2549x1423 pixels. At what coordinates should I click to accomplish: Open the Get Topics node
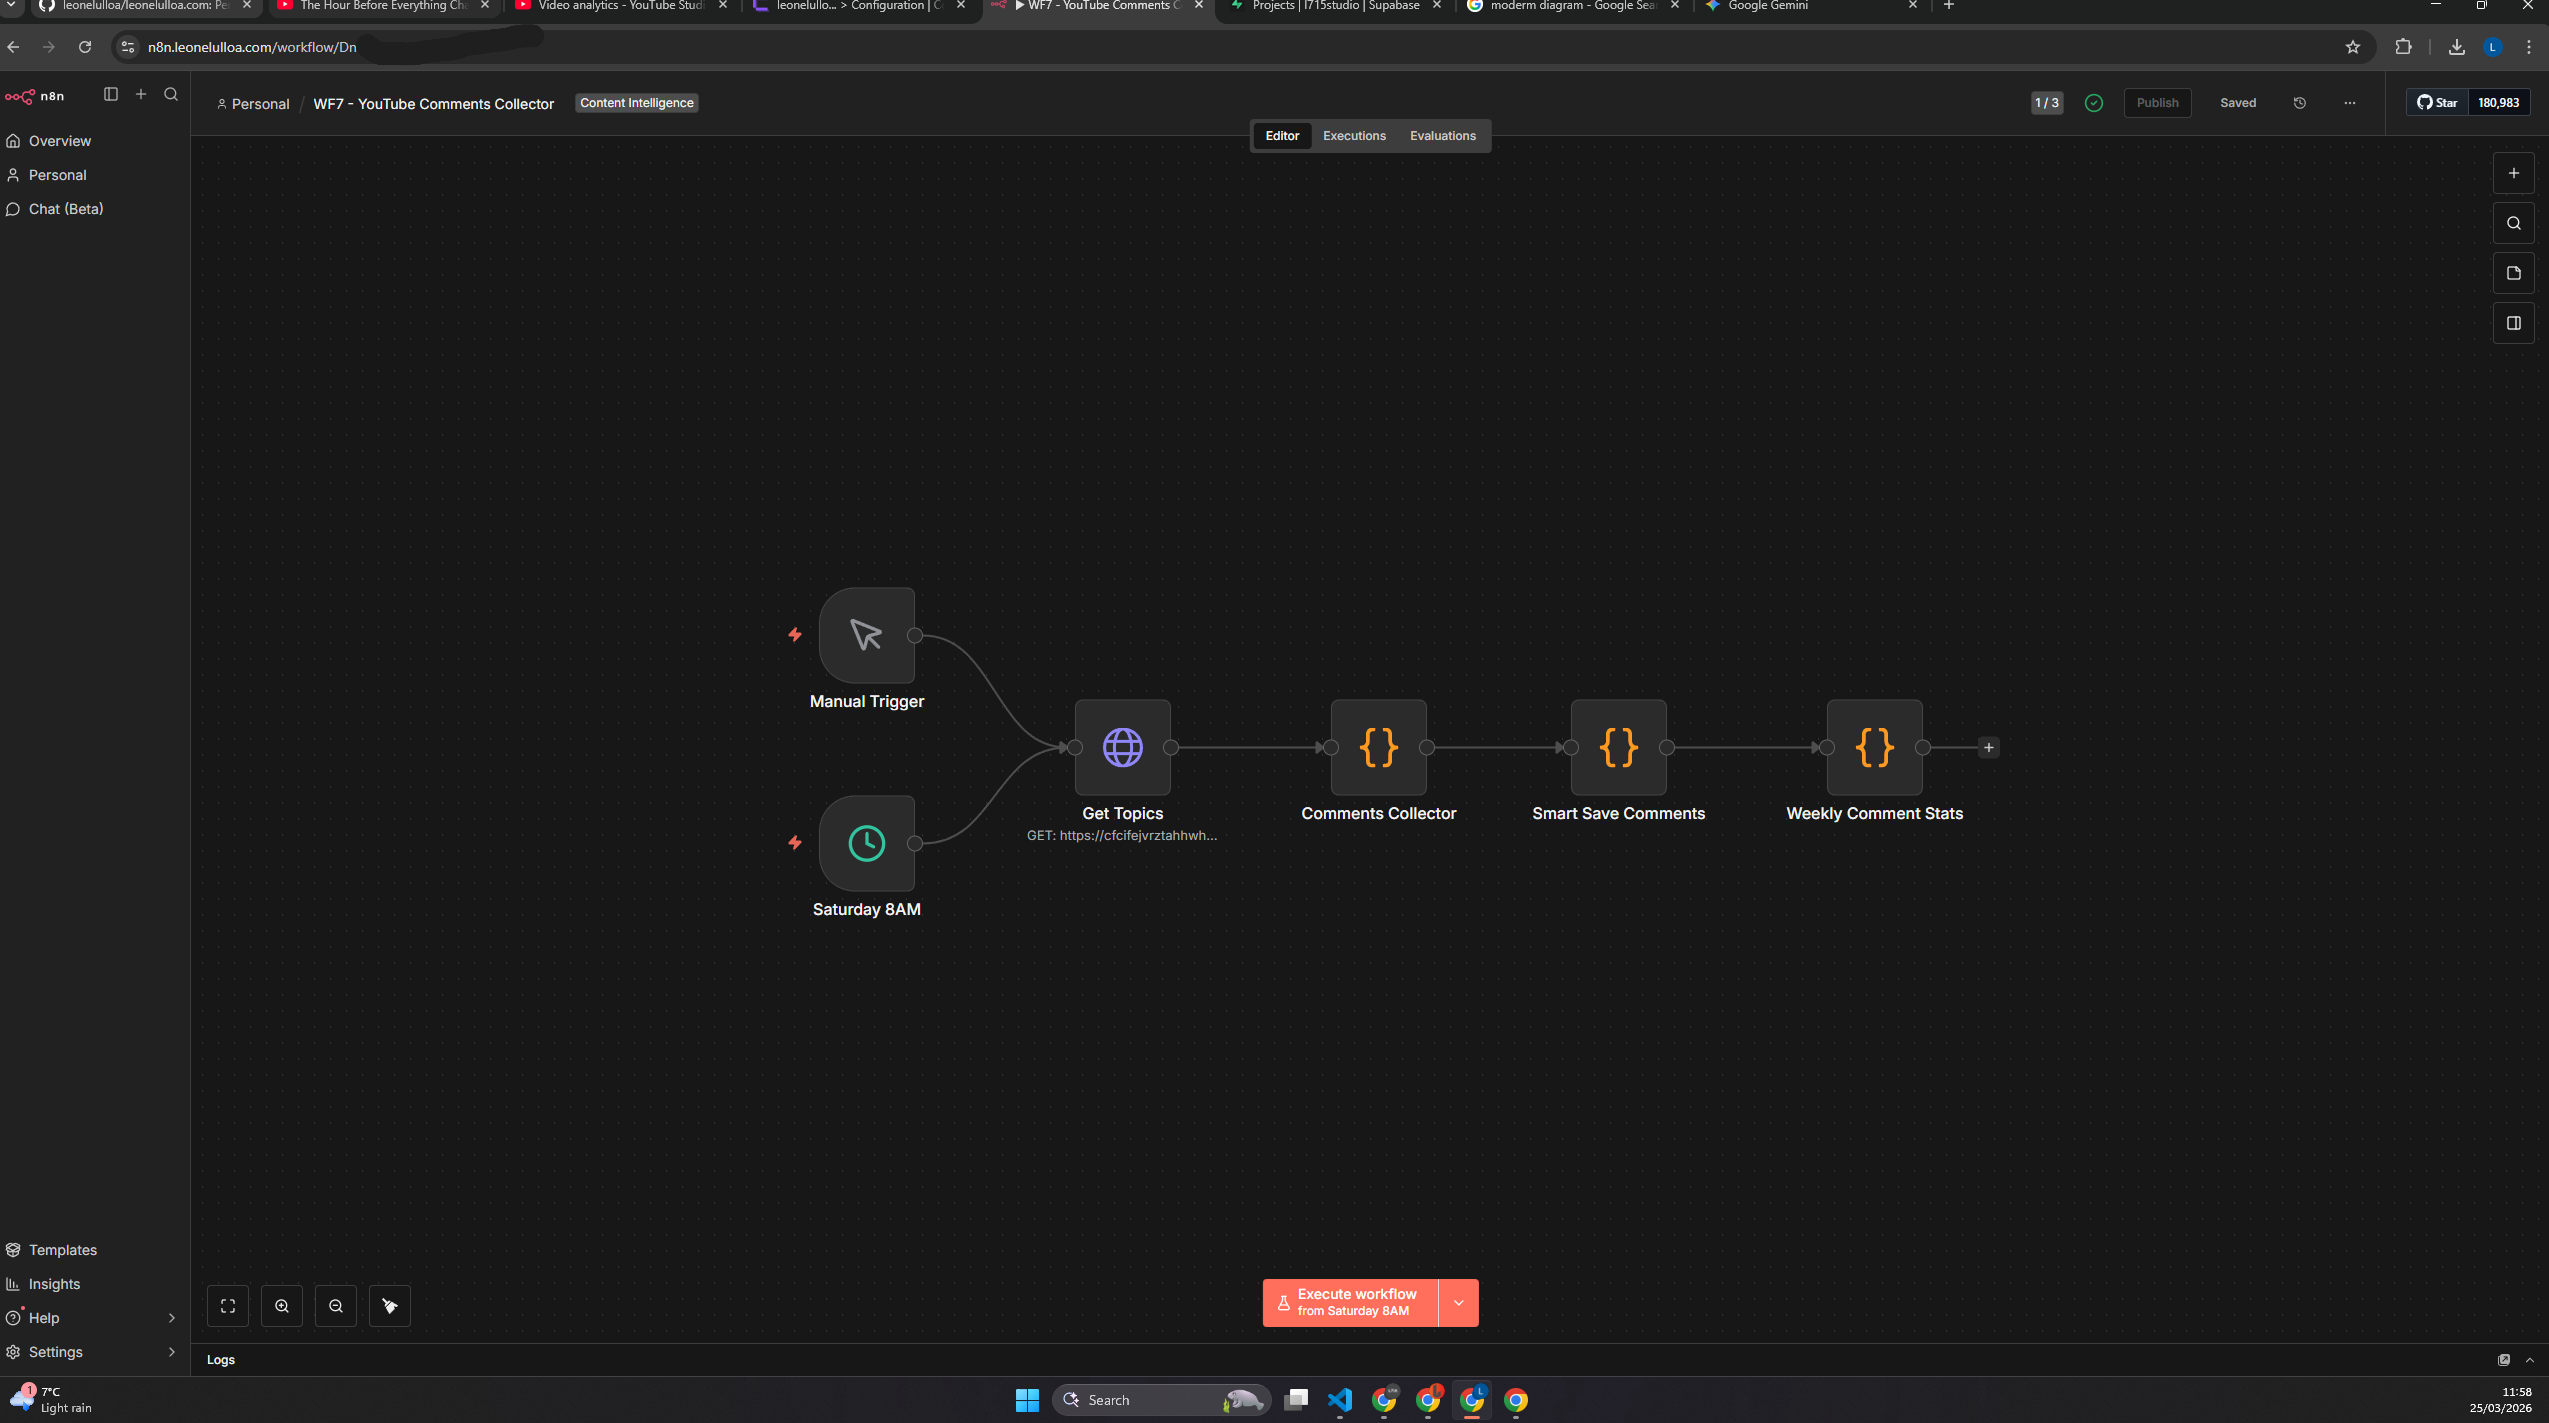(1121, 747)
